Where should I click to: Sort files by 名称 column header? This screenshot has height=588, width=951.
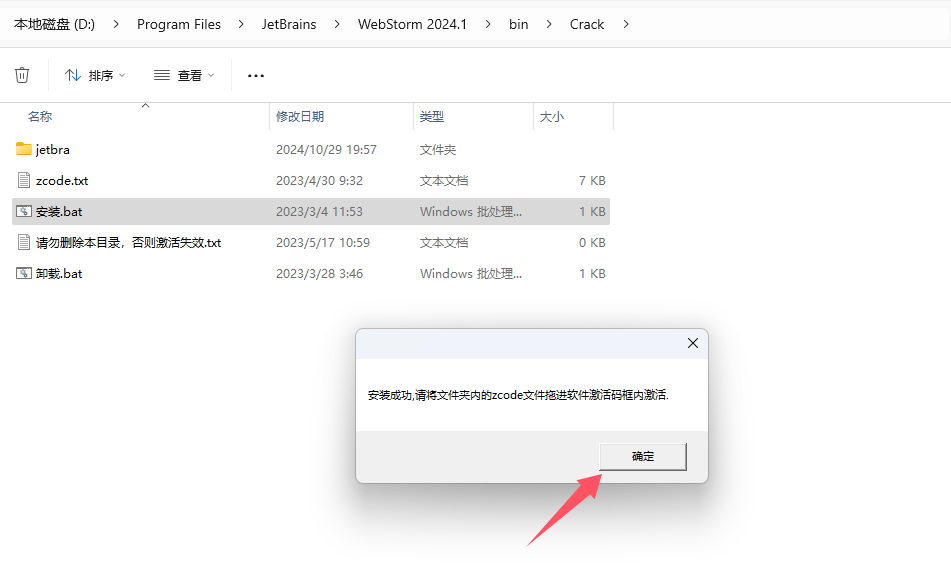coord(40,117)
